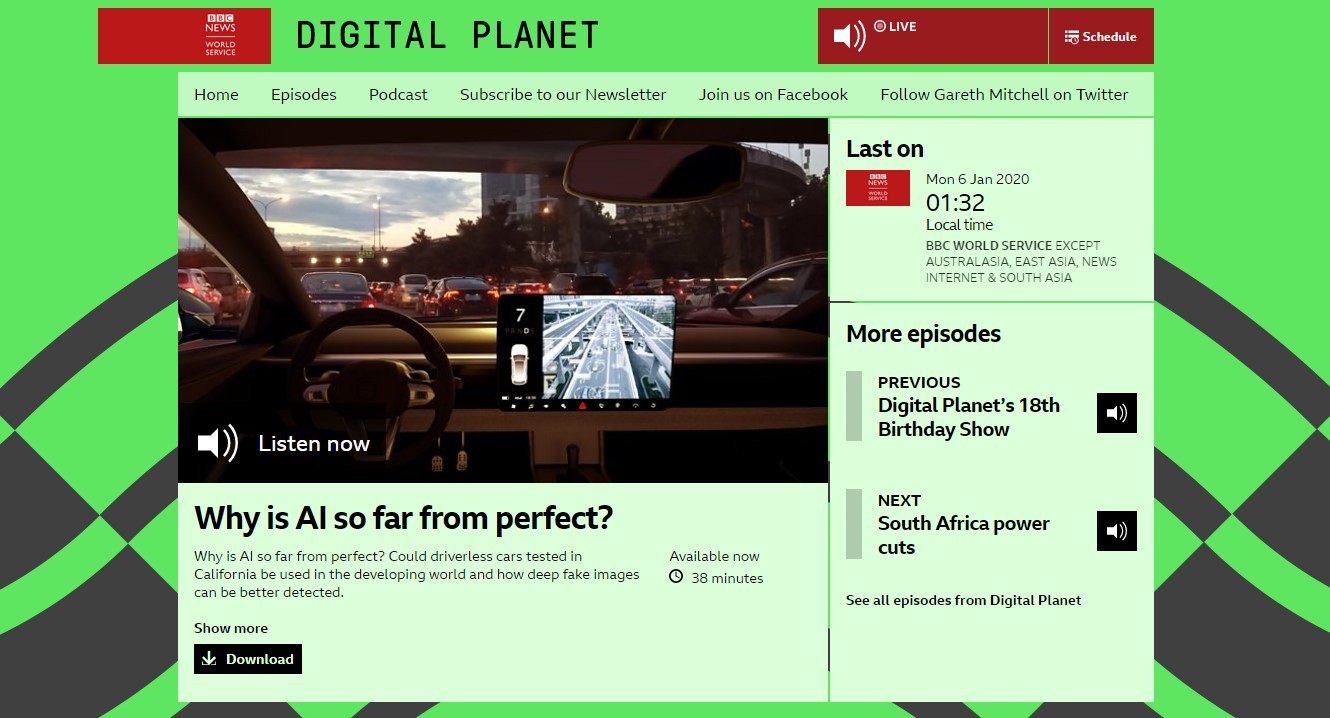Click the 01:32 broadcast time
The image size is (1330, 718).
956,202
